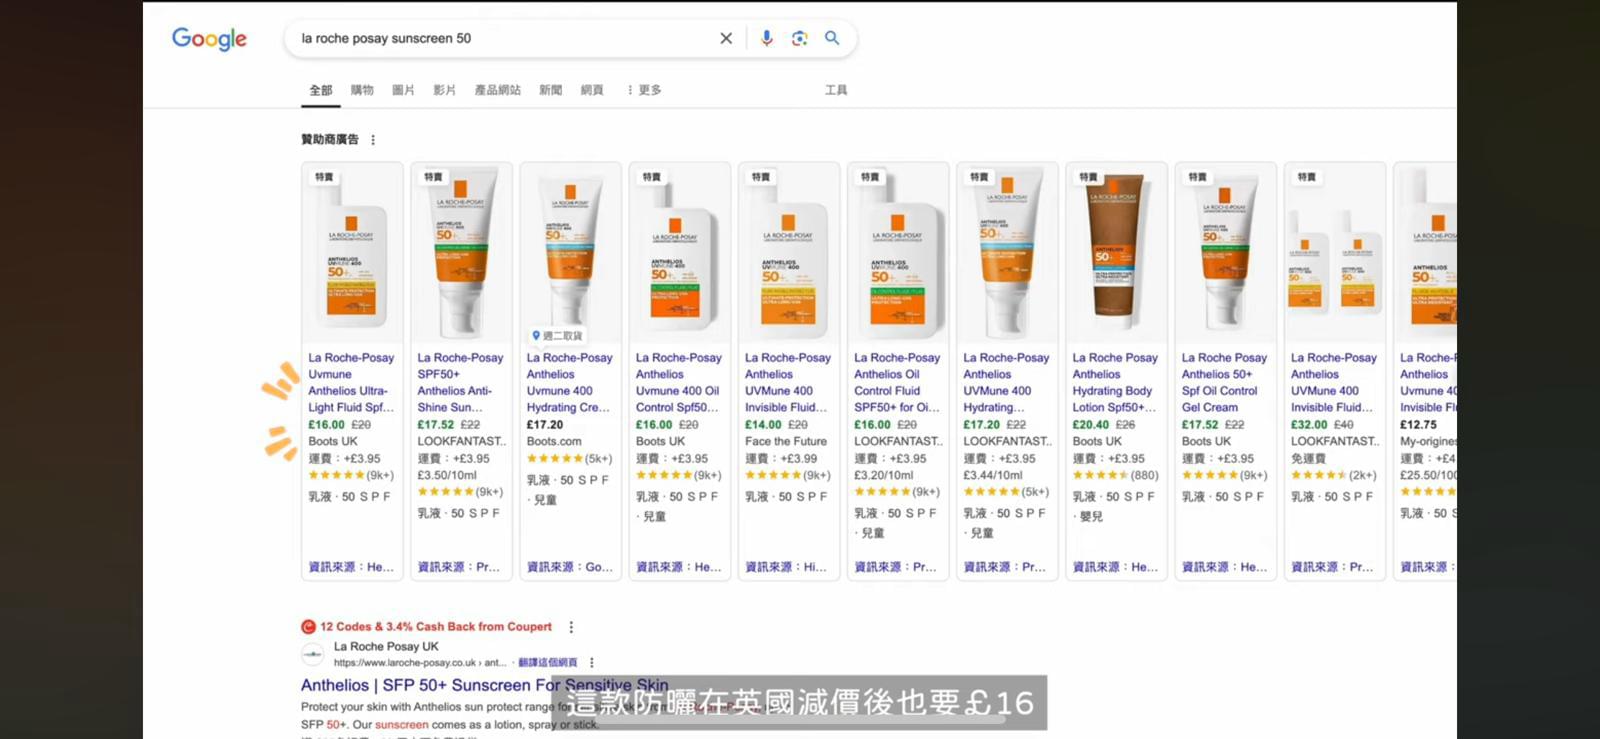Open the three-dot menu beside 贊助商廣告
Viewport: 1600px width, 739px height.
[x=373, y=140]
